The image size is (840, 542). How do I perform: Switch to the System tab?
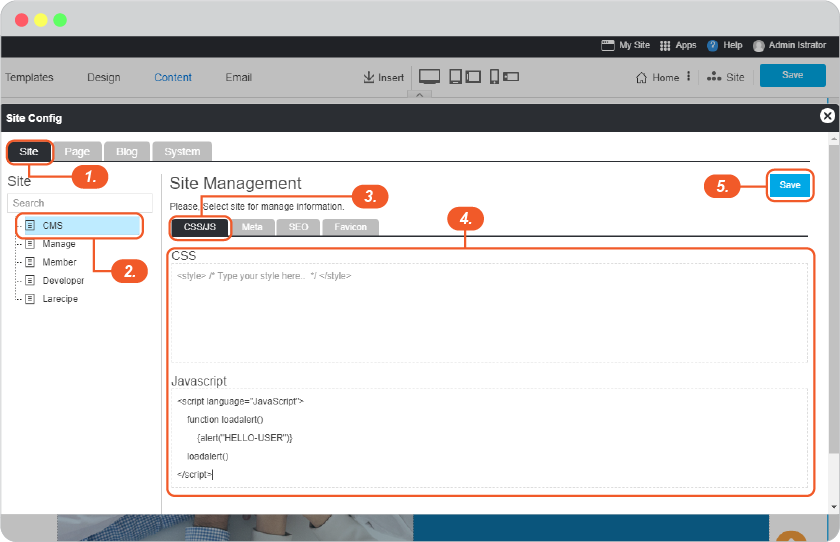[x=182, y=152]
